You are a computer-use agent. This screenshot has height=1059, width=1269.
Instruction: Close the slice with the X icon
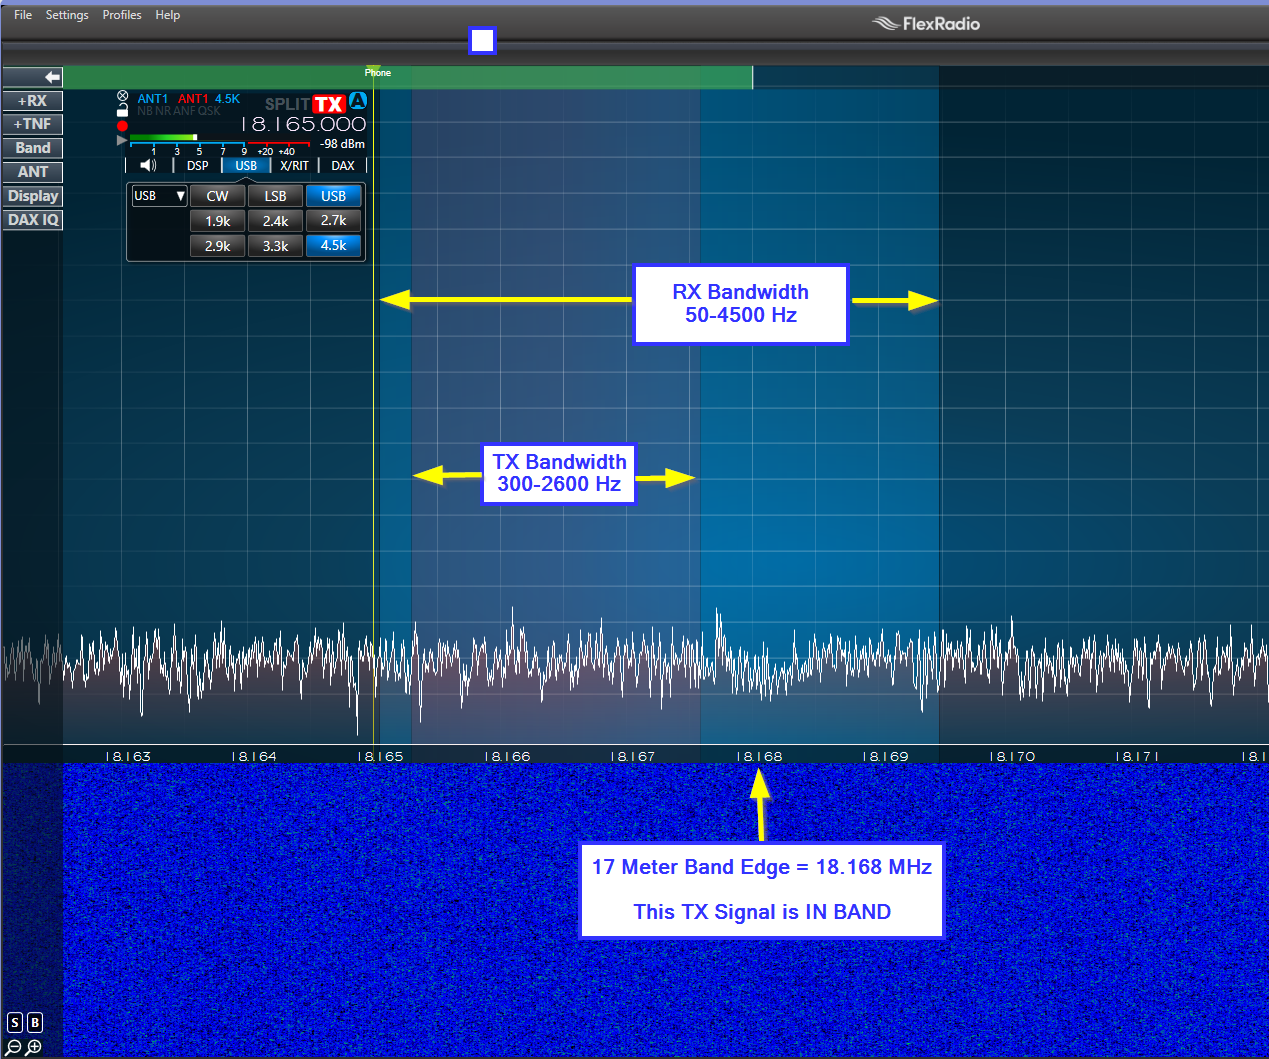point(123,96)
